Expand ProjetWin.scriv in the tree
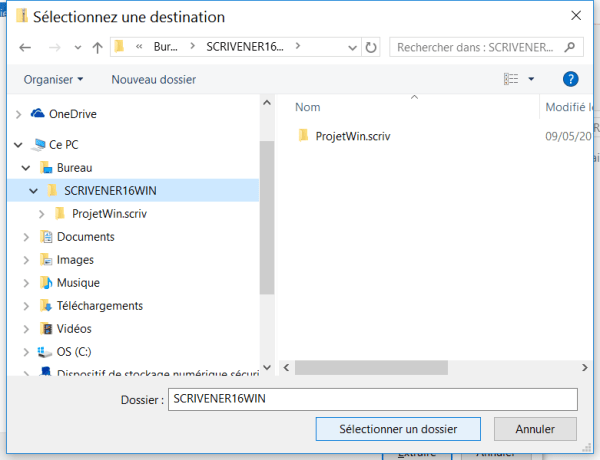The width and height of the screenshot is (600, 460). [x=41, y=214]
